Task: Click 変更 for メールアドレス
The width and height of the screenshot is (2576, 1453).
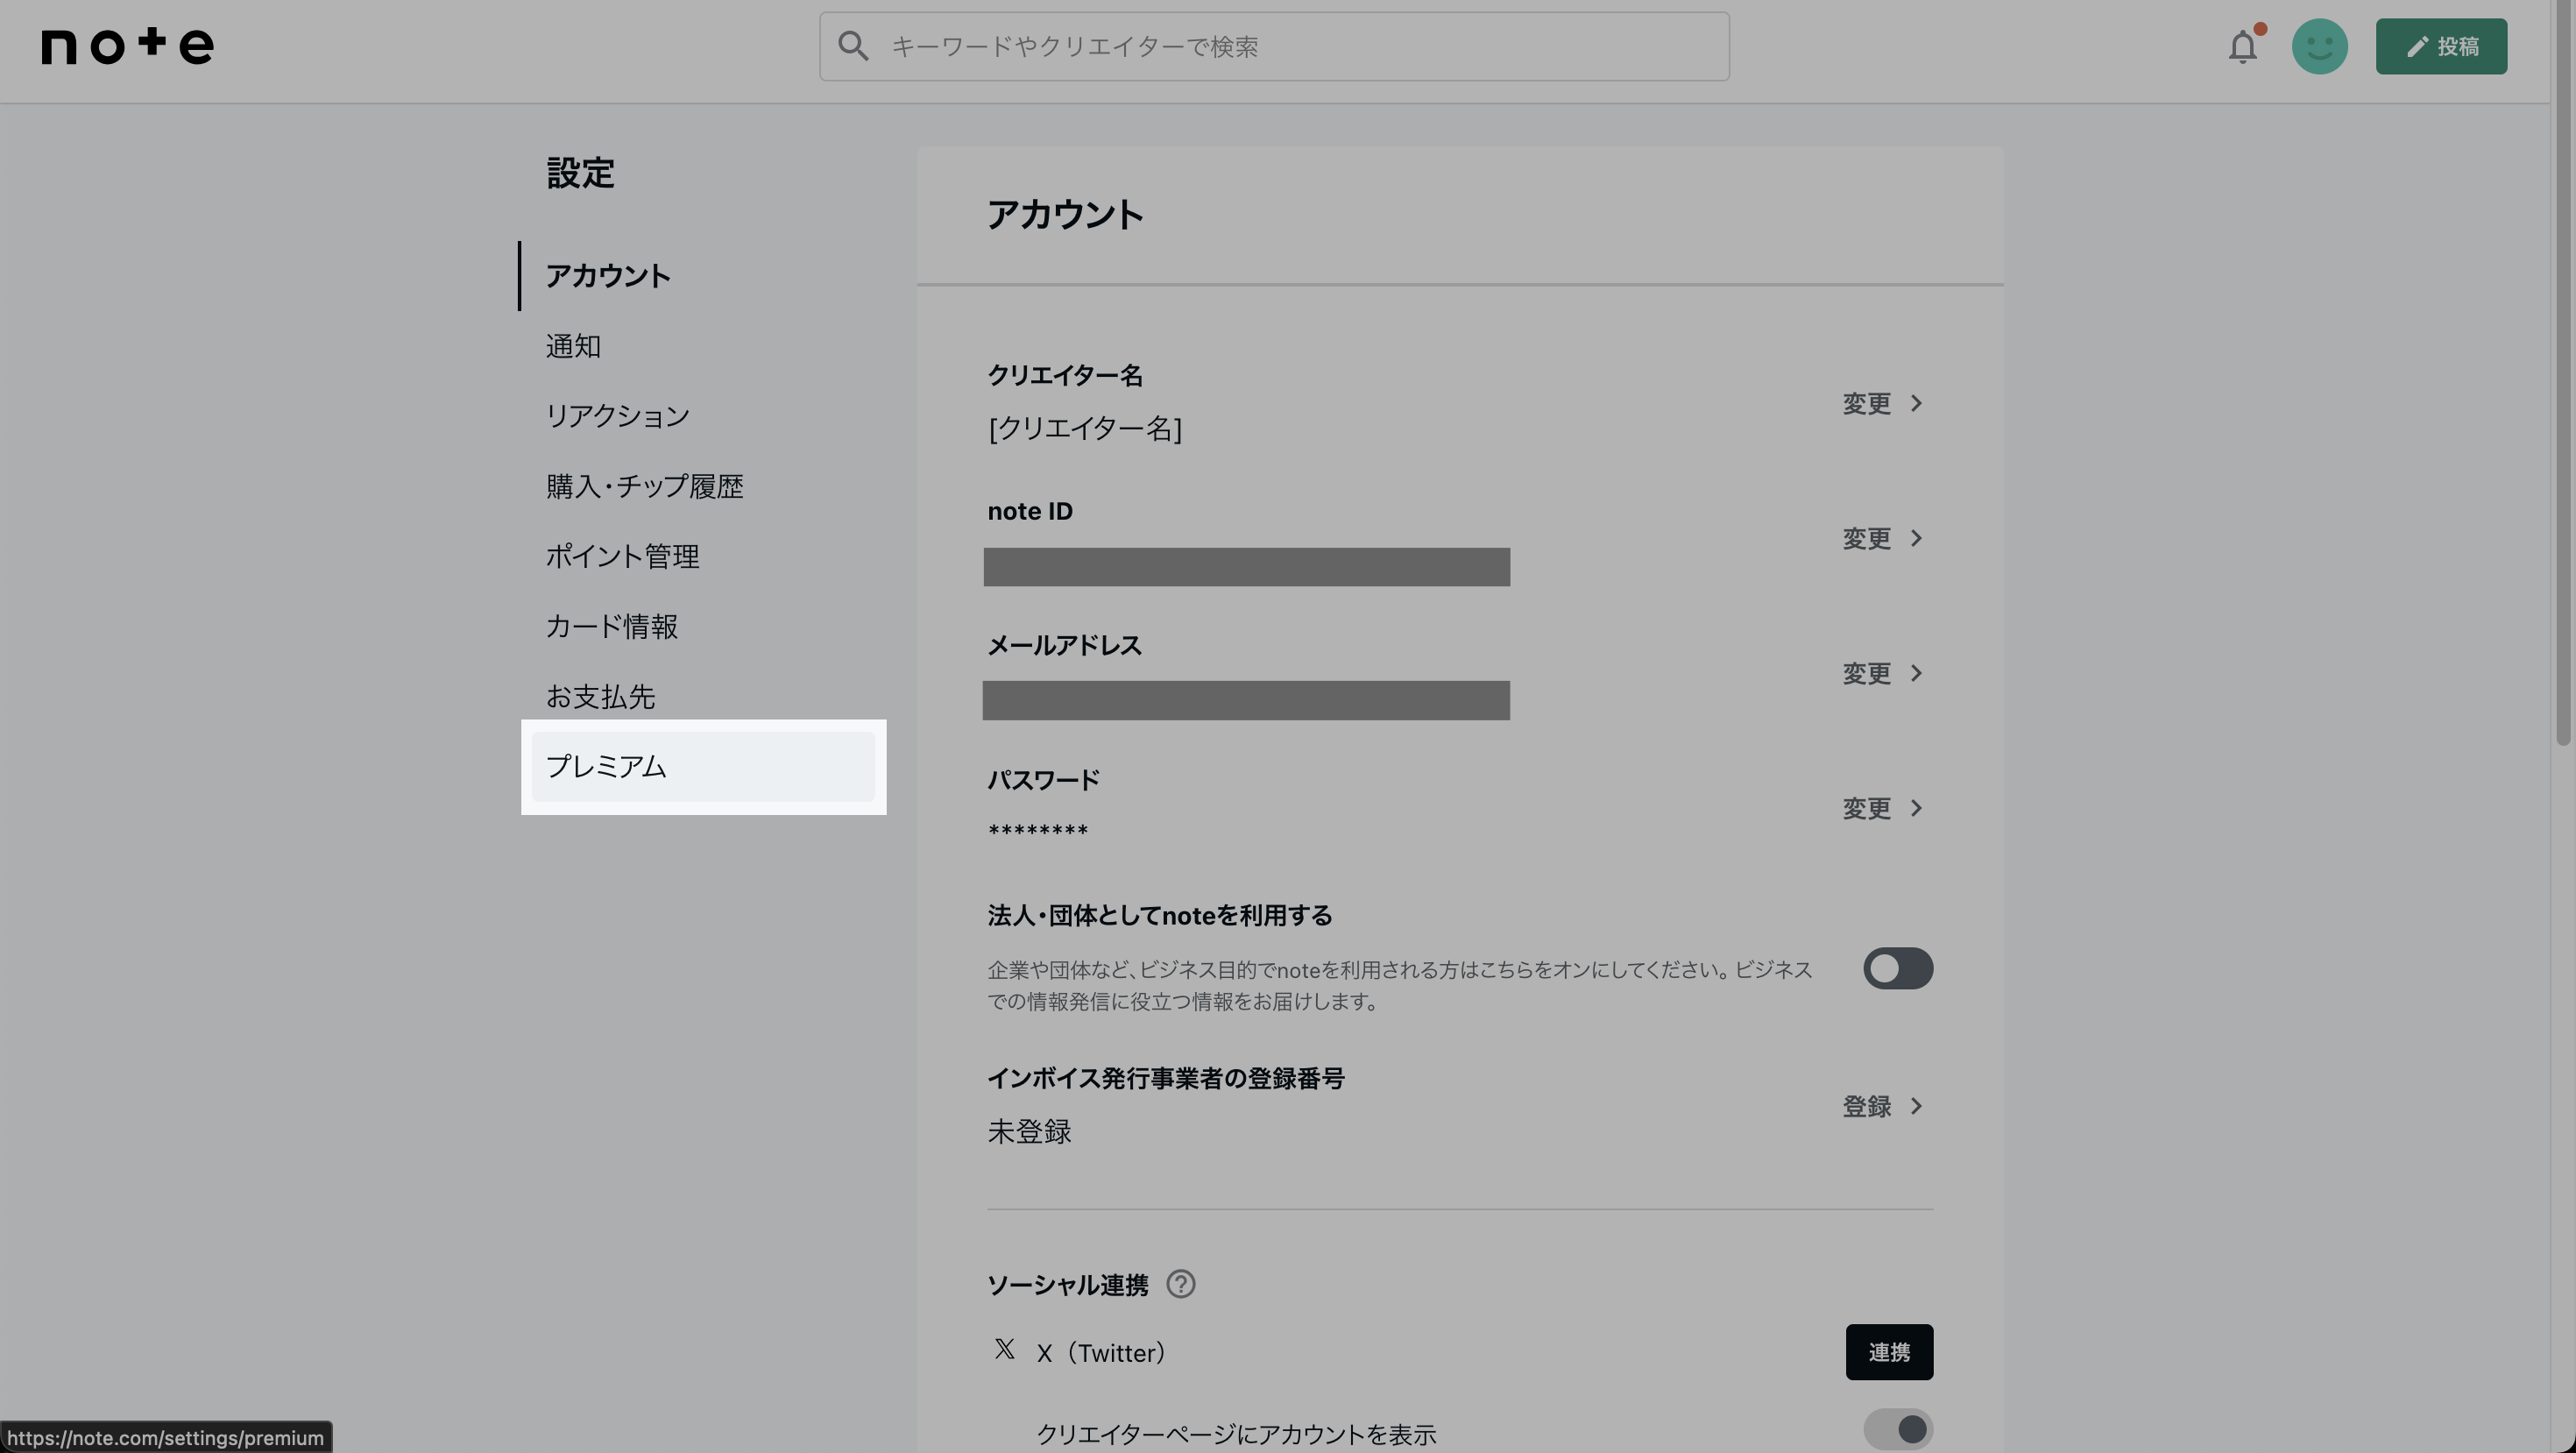Action: click(1882, 673)
